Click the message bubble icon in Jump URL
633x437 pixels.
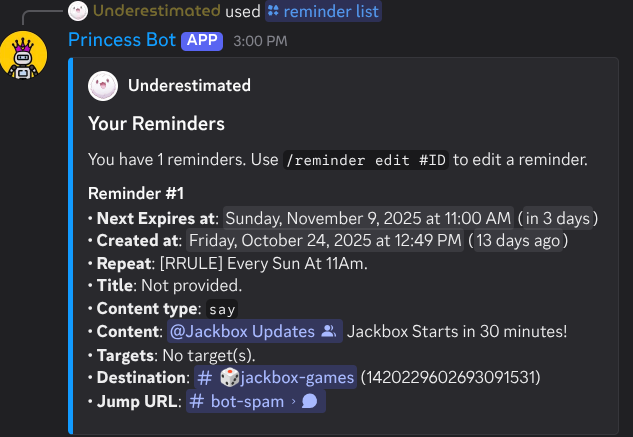(309, 401)
